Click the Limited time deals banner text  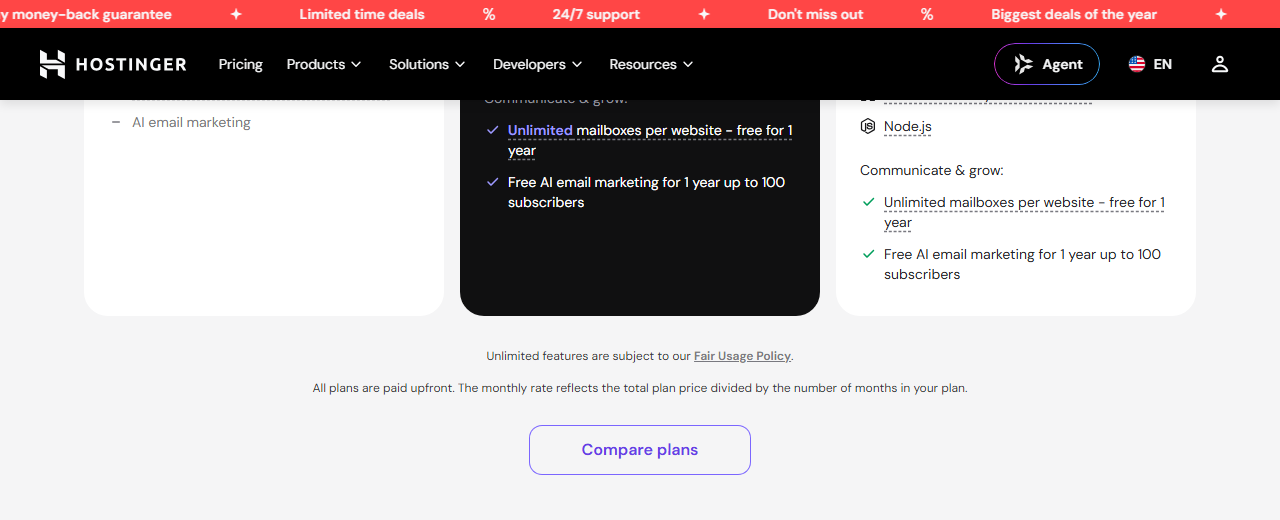point(362,14)
